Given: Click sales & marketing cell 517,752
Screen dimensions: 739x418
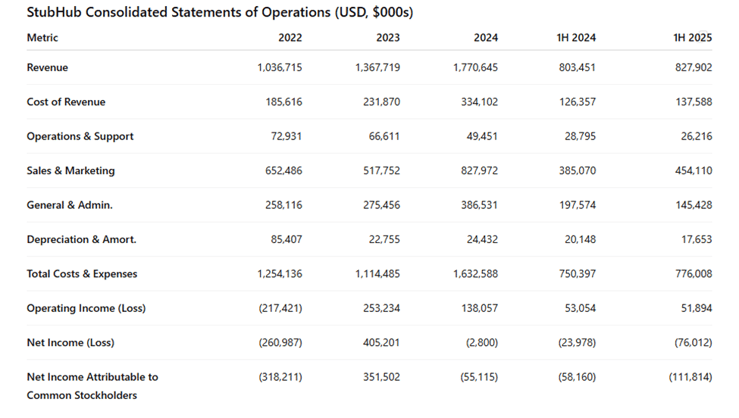Looking at the screenshot, I should click(x=381, y=171).
